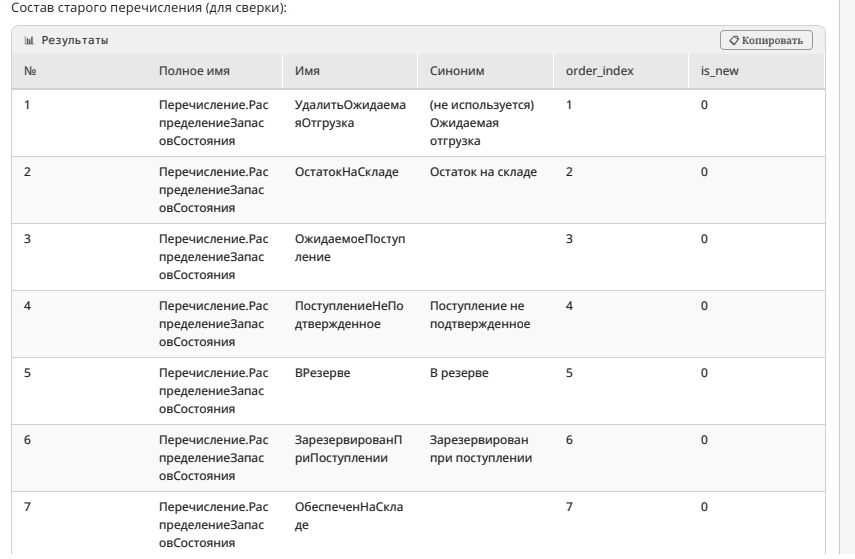Select the ОстатокНаСкладе name cell
This screenshot has height=559, width=855.
[350, 190]
